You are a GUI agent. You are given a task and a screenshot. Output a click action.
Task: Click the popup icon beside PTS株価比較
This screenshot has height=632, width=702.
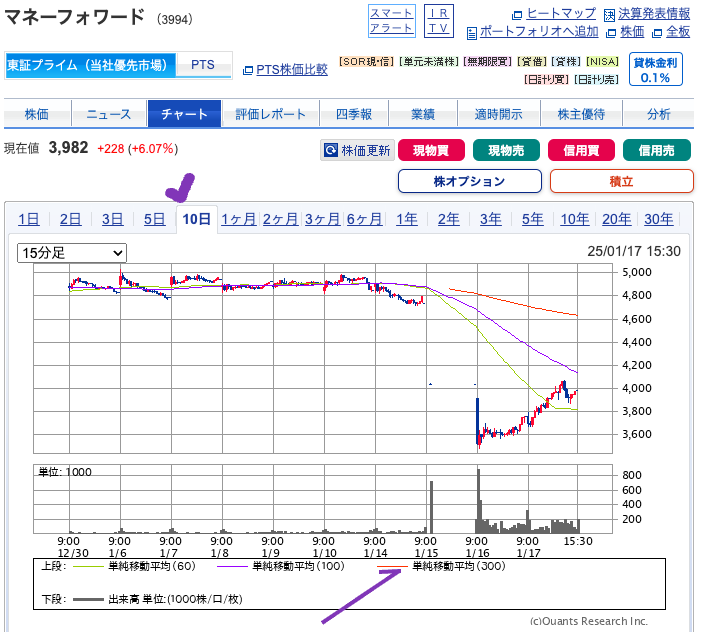[x=248, y=71]
